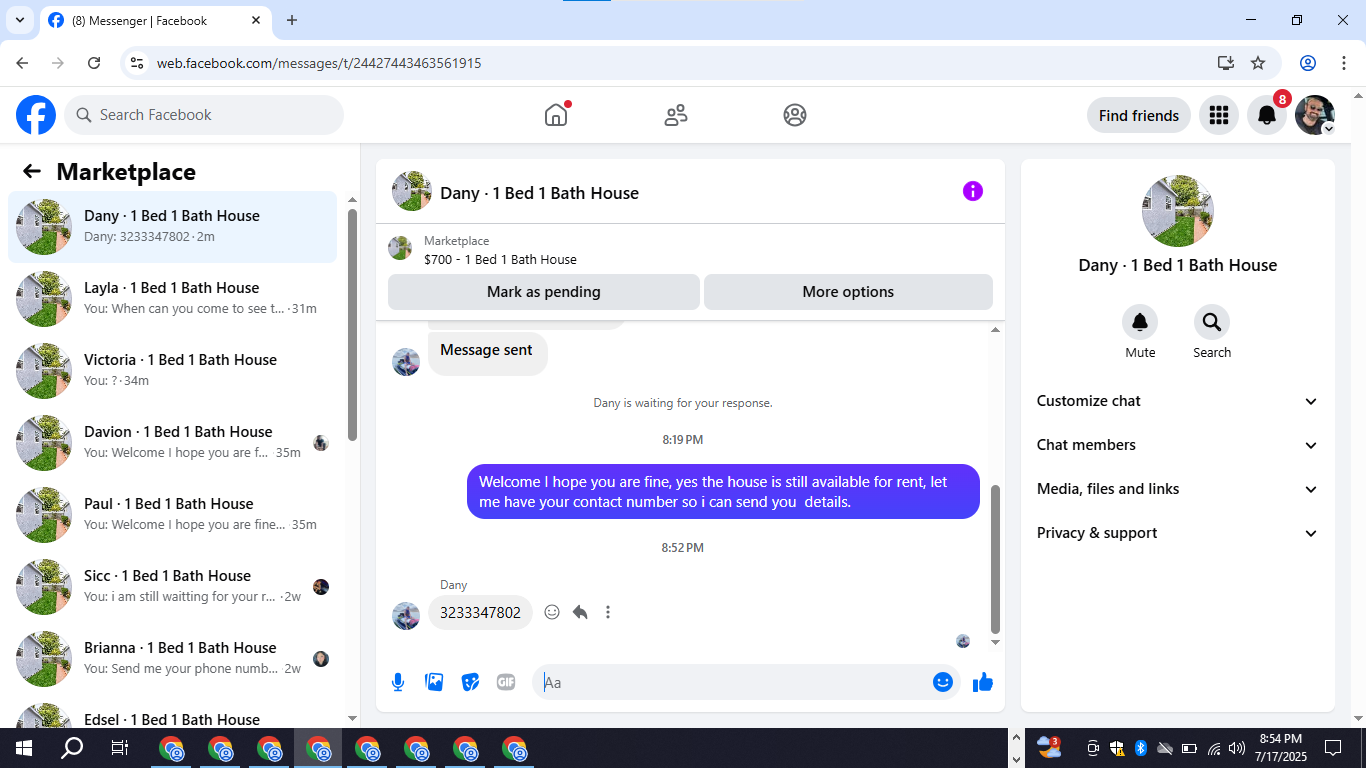Click the Mark as pending button
This screenshot has height=768, width=1366.
pyautogui.click(x=544, y=292)
